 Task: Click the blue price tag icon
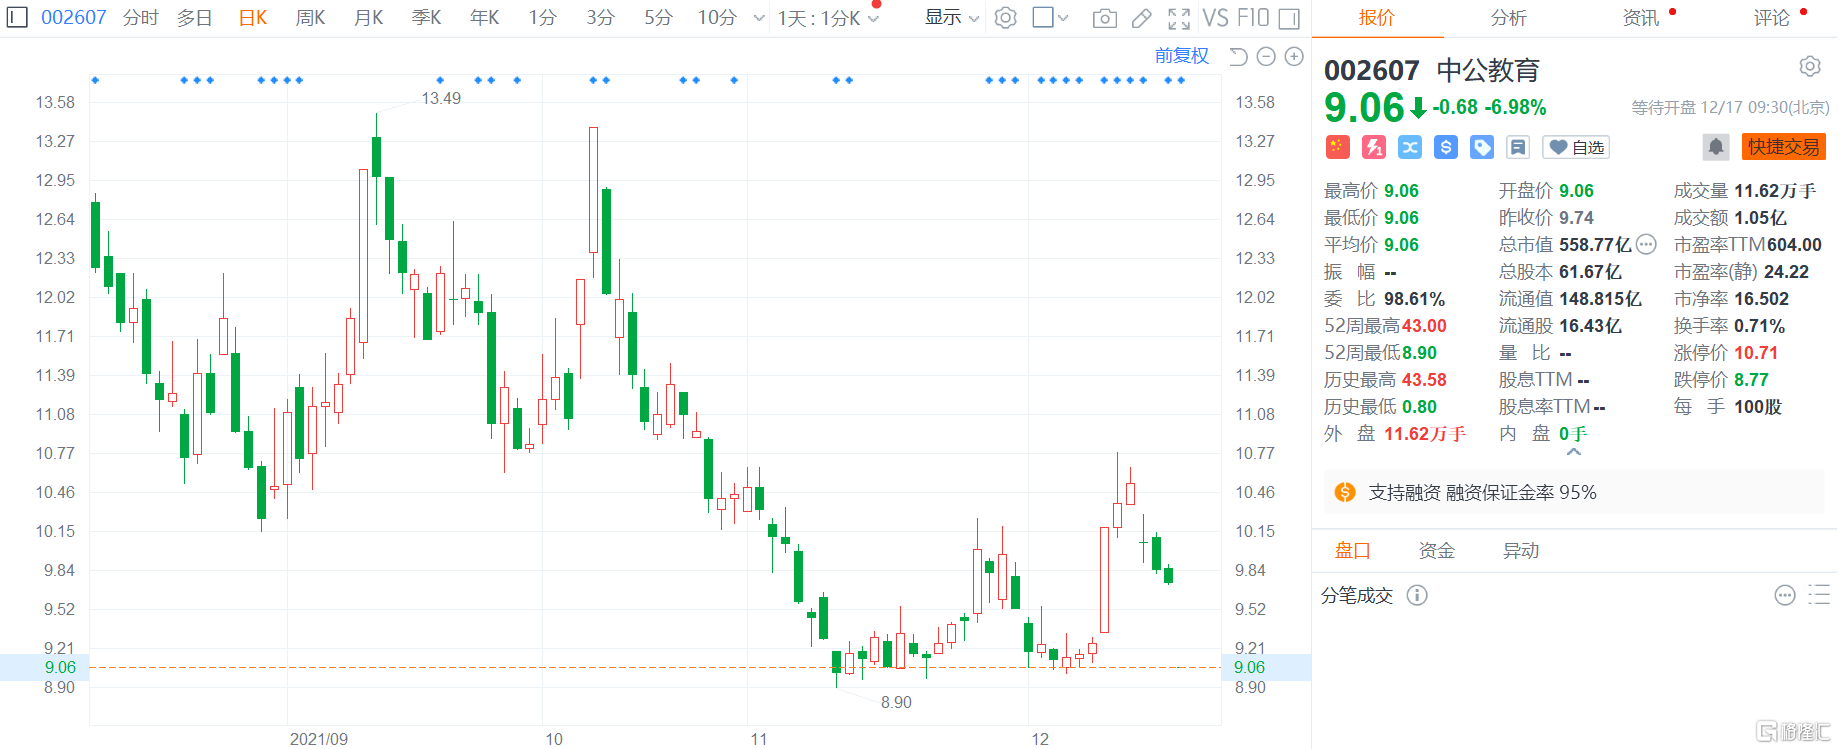pyautogui.click(x=1482, y=148)
